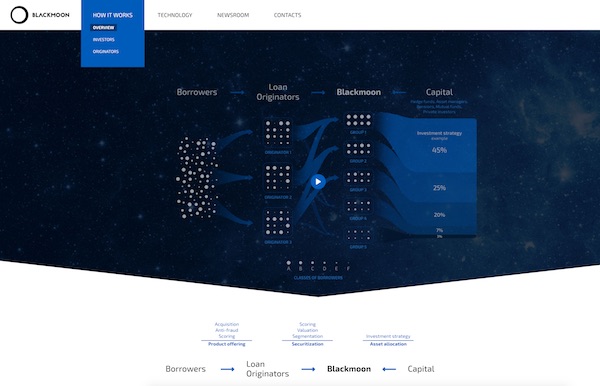Screen dimensions: 600x386
Task: Click the borrowers dot cluster
Action: coord(197,178)
